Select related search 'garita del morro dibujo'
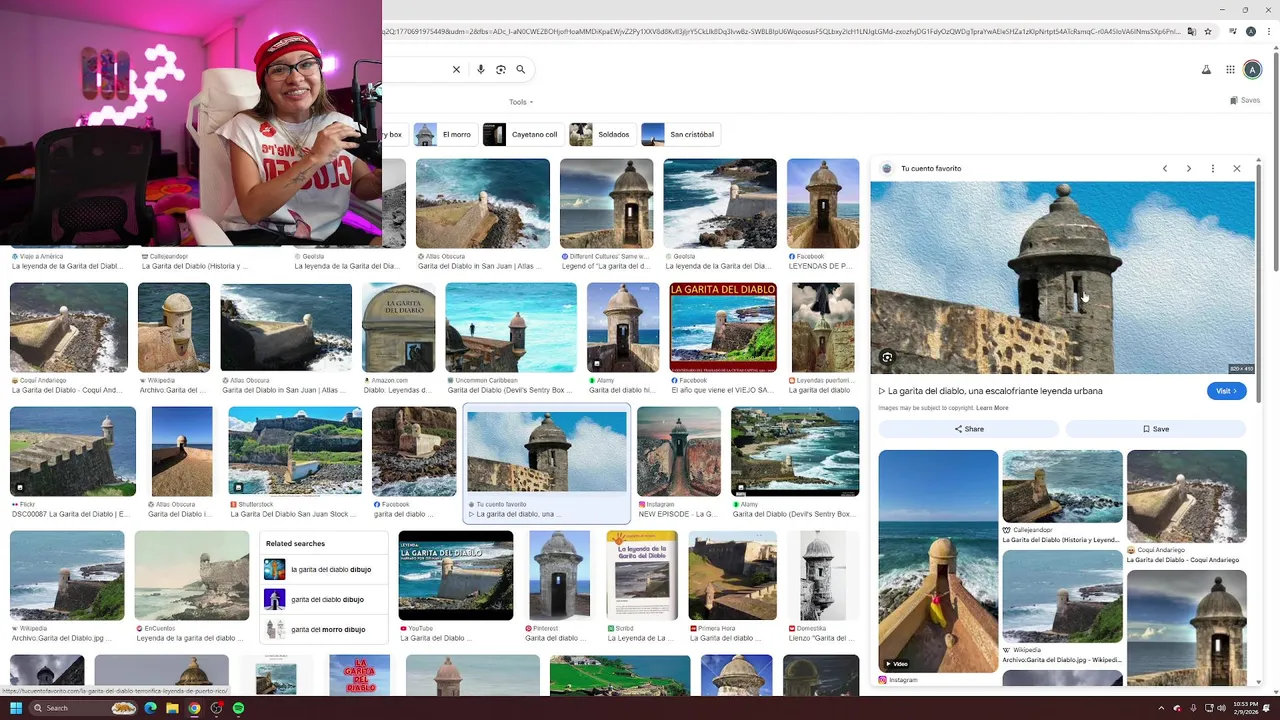 (x=323, y=630)
